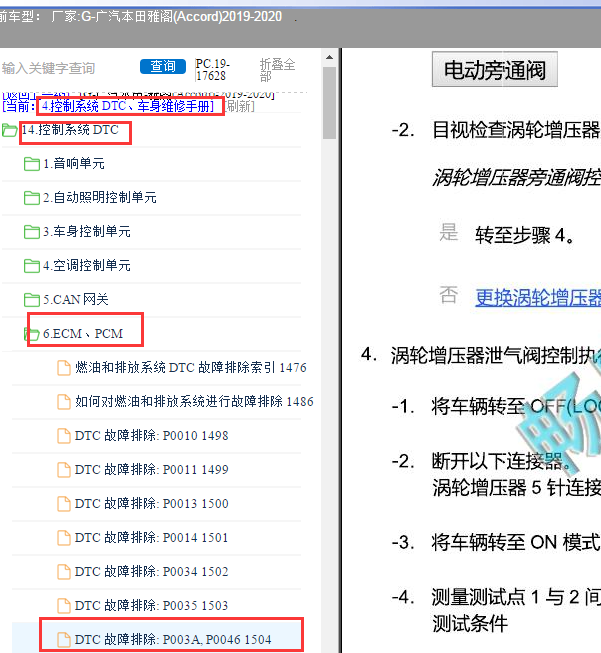Click document icon beside DTC P0035 1503

pyautogui.click(x=64, y=606)
